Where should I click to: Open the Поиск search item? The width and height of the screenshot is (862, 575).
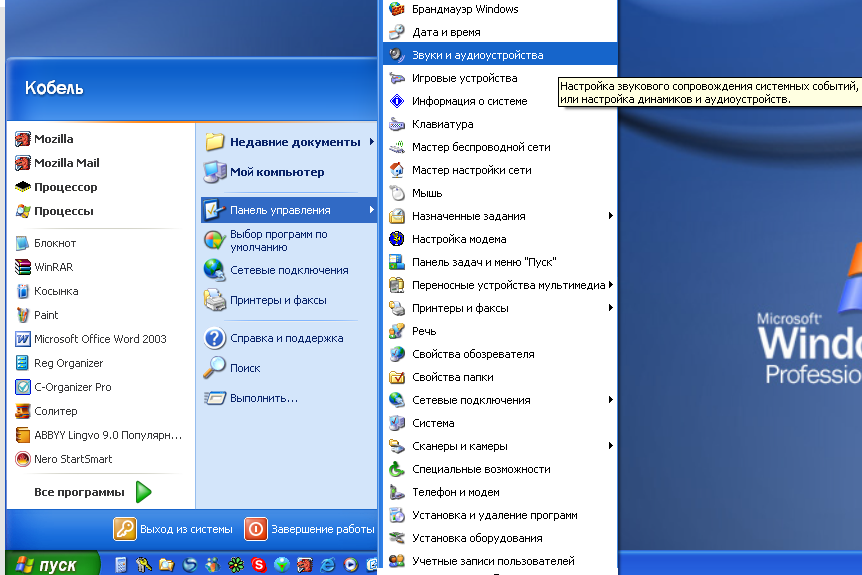(231, 368)
